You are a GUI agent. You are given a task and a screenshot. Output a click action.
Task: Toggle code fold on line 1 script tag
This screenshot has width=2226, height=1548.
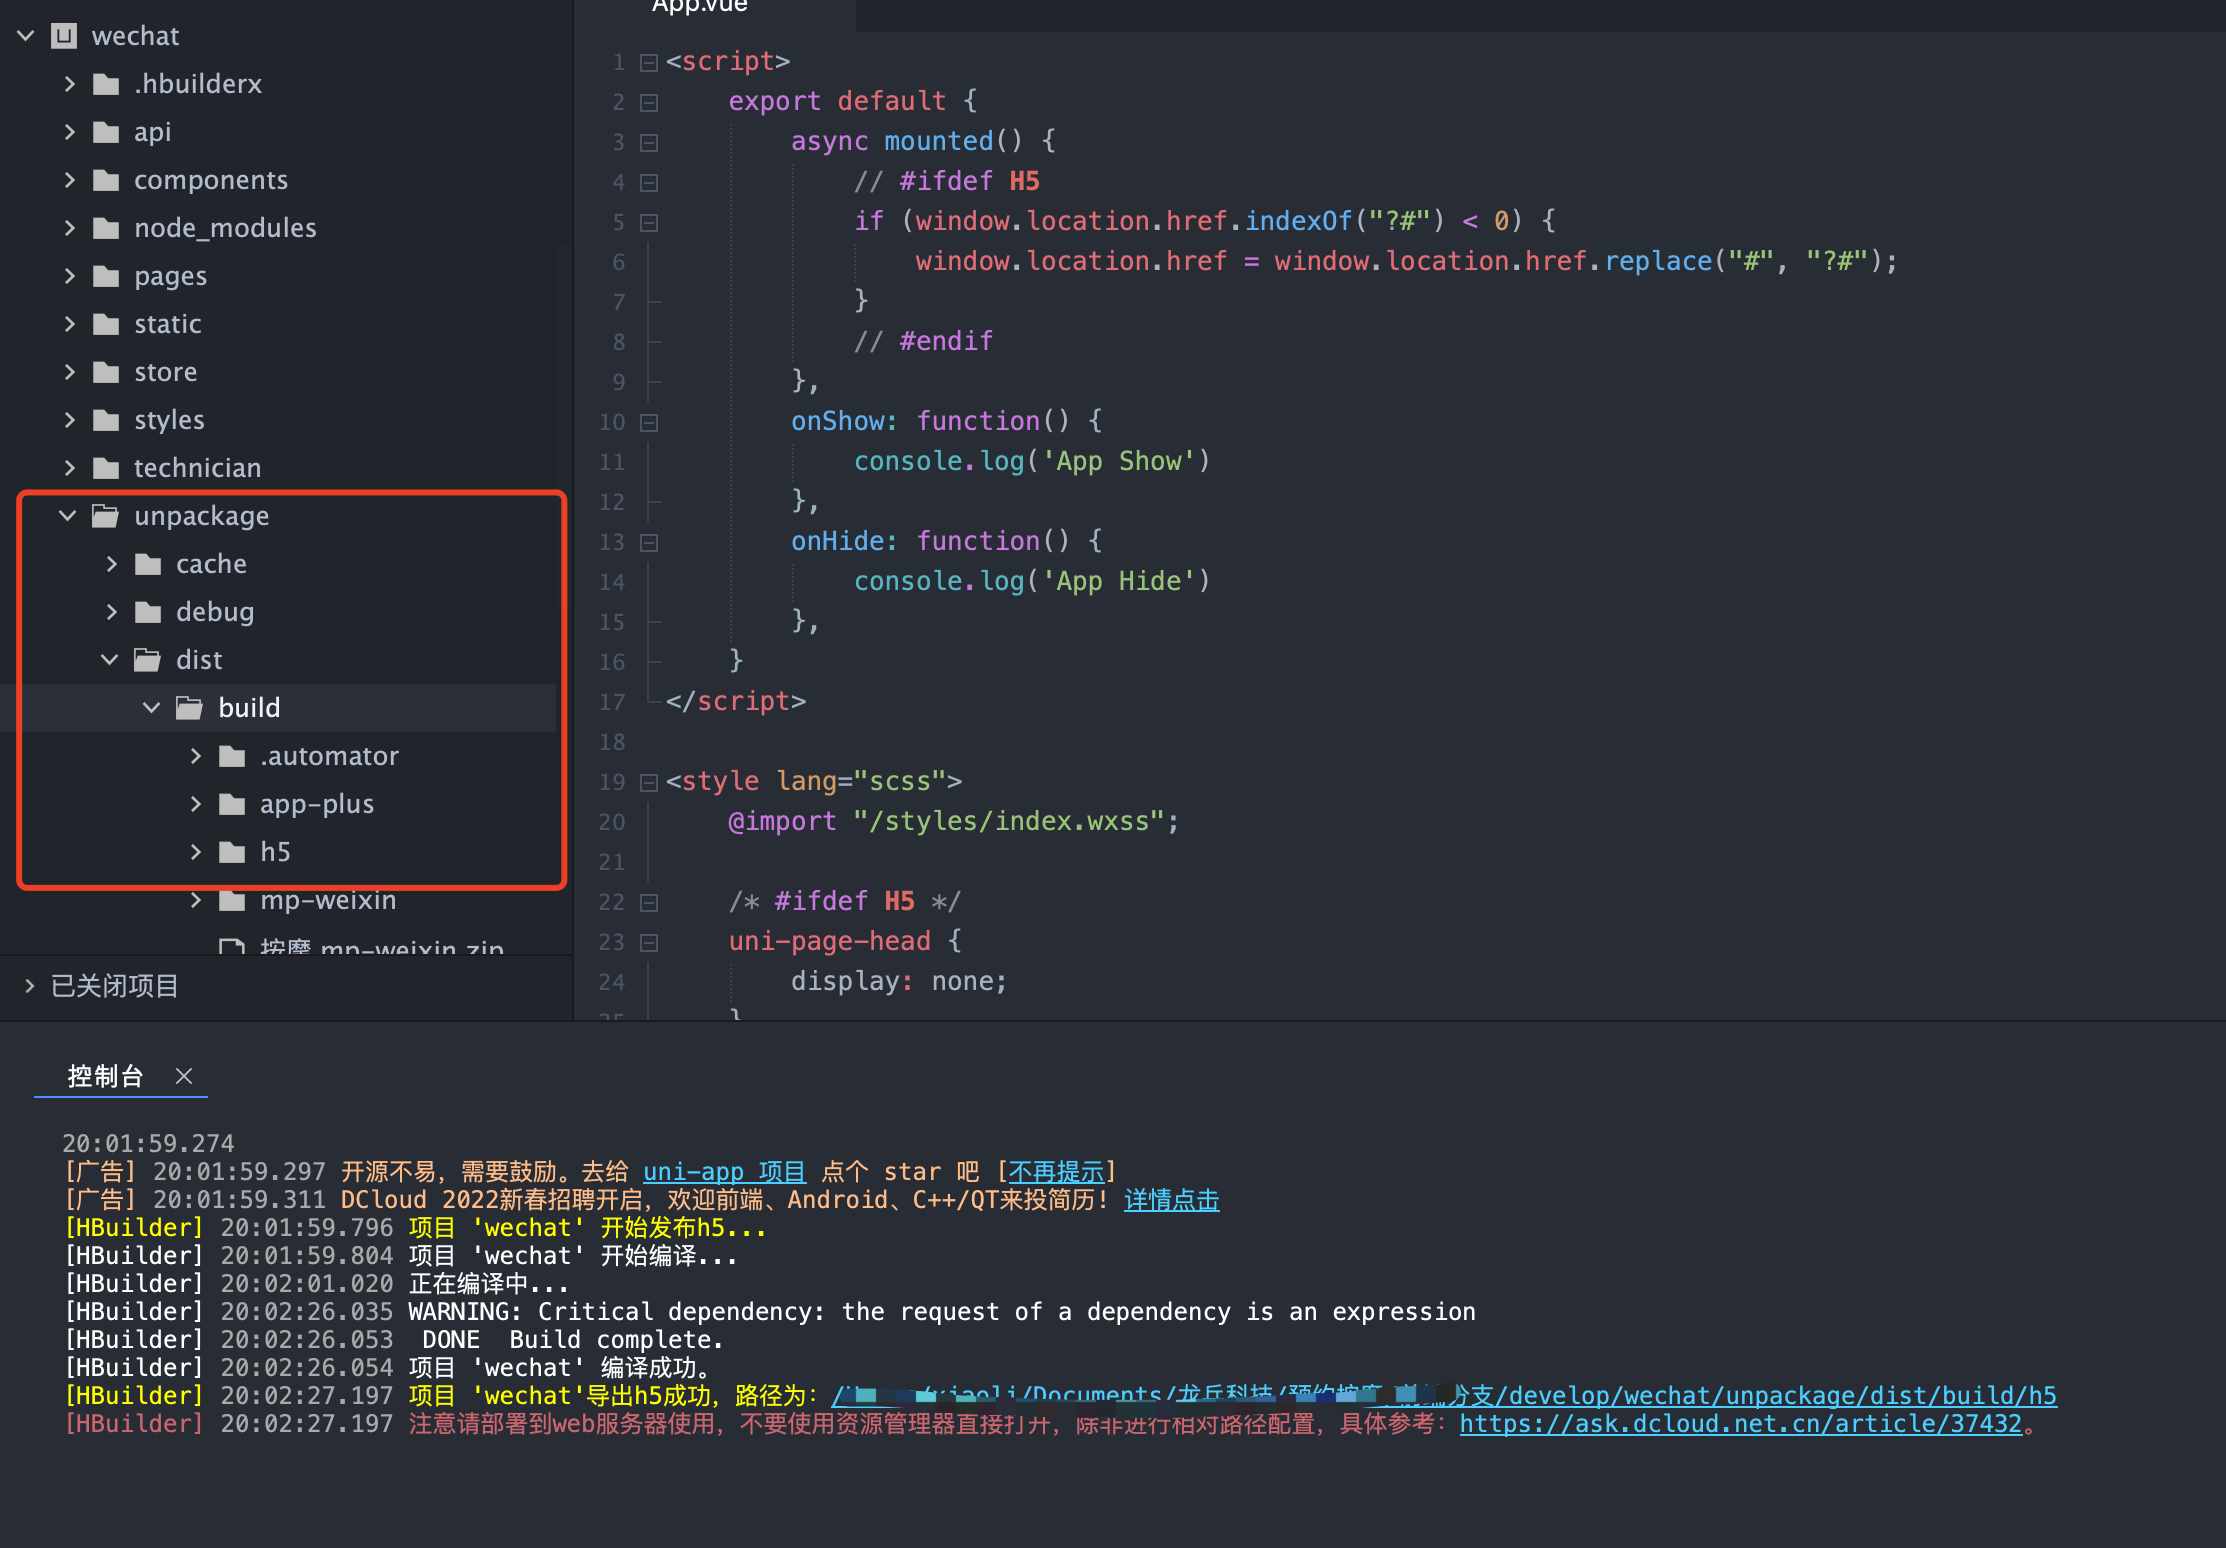pos(649,63)
